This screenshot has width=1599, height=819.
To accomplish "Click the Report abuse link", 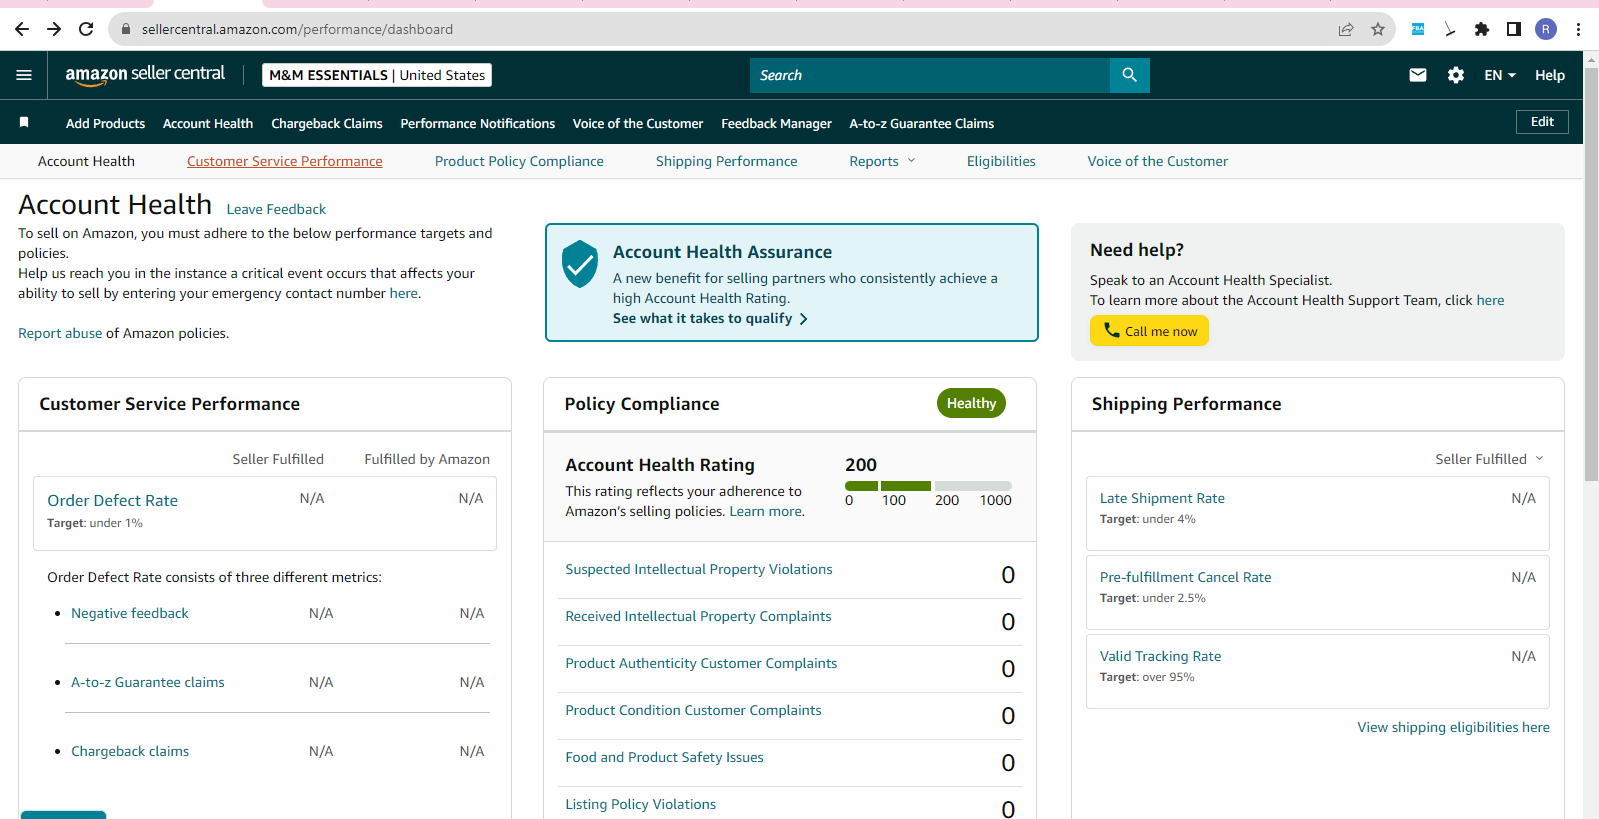I will [x=60, y=333].
